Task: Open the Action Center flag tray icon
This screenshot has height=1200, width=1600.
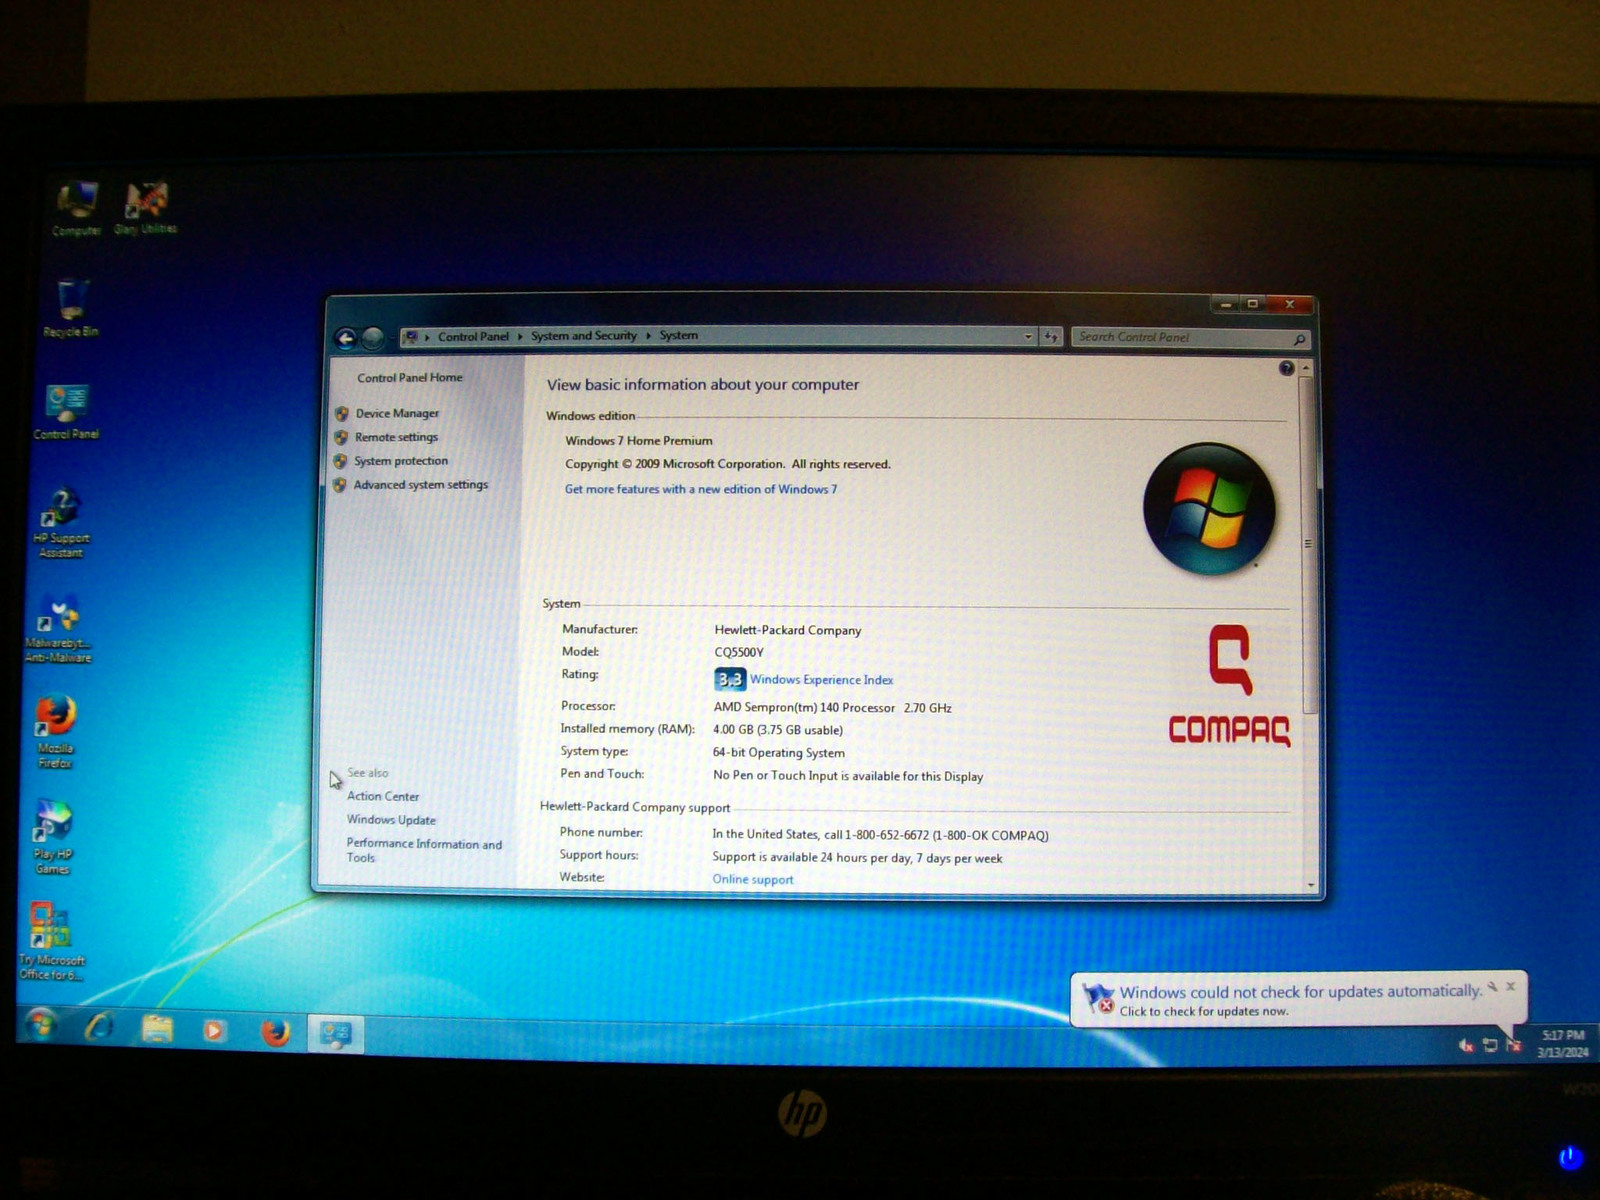Action: (x=1514, y=1045)
